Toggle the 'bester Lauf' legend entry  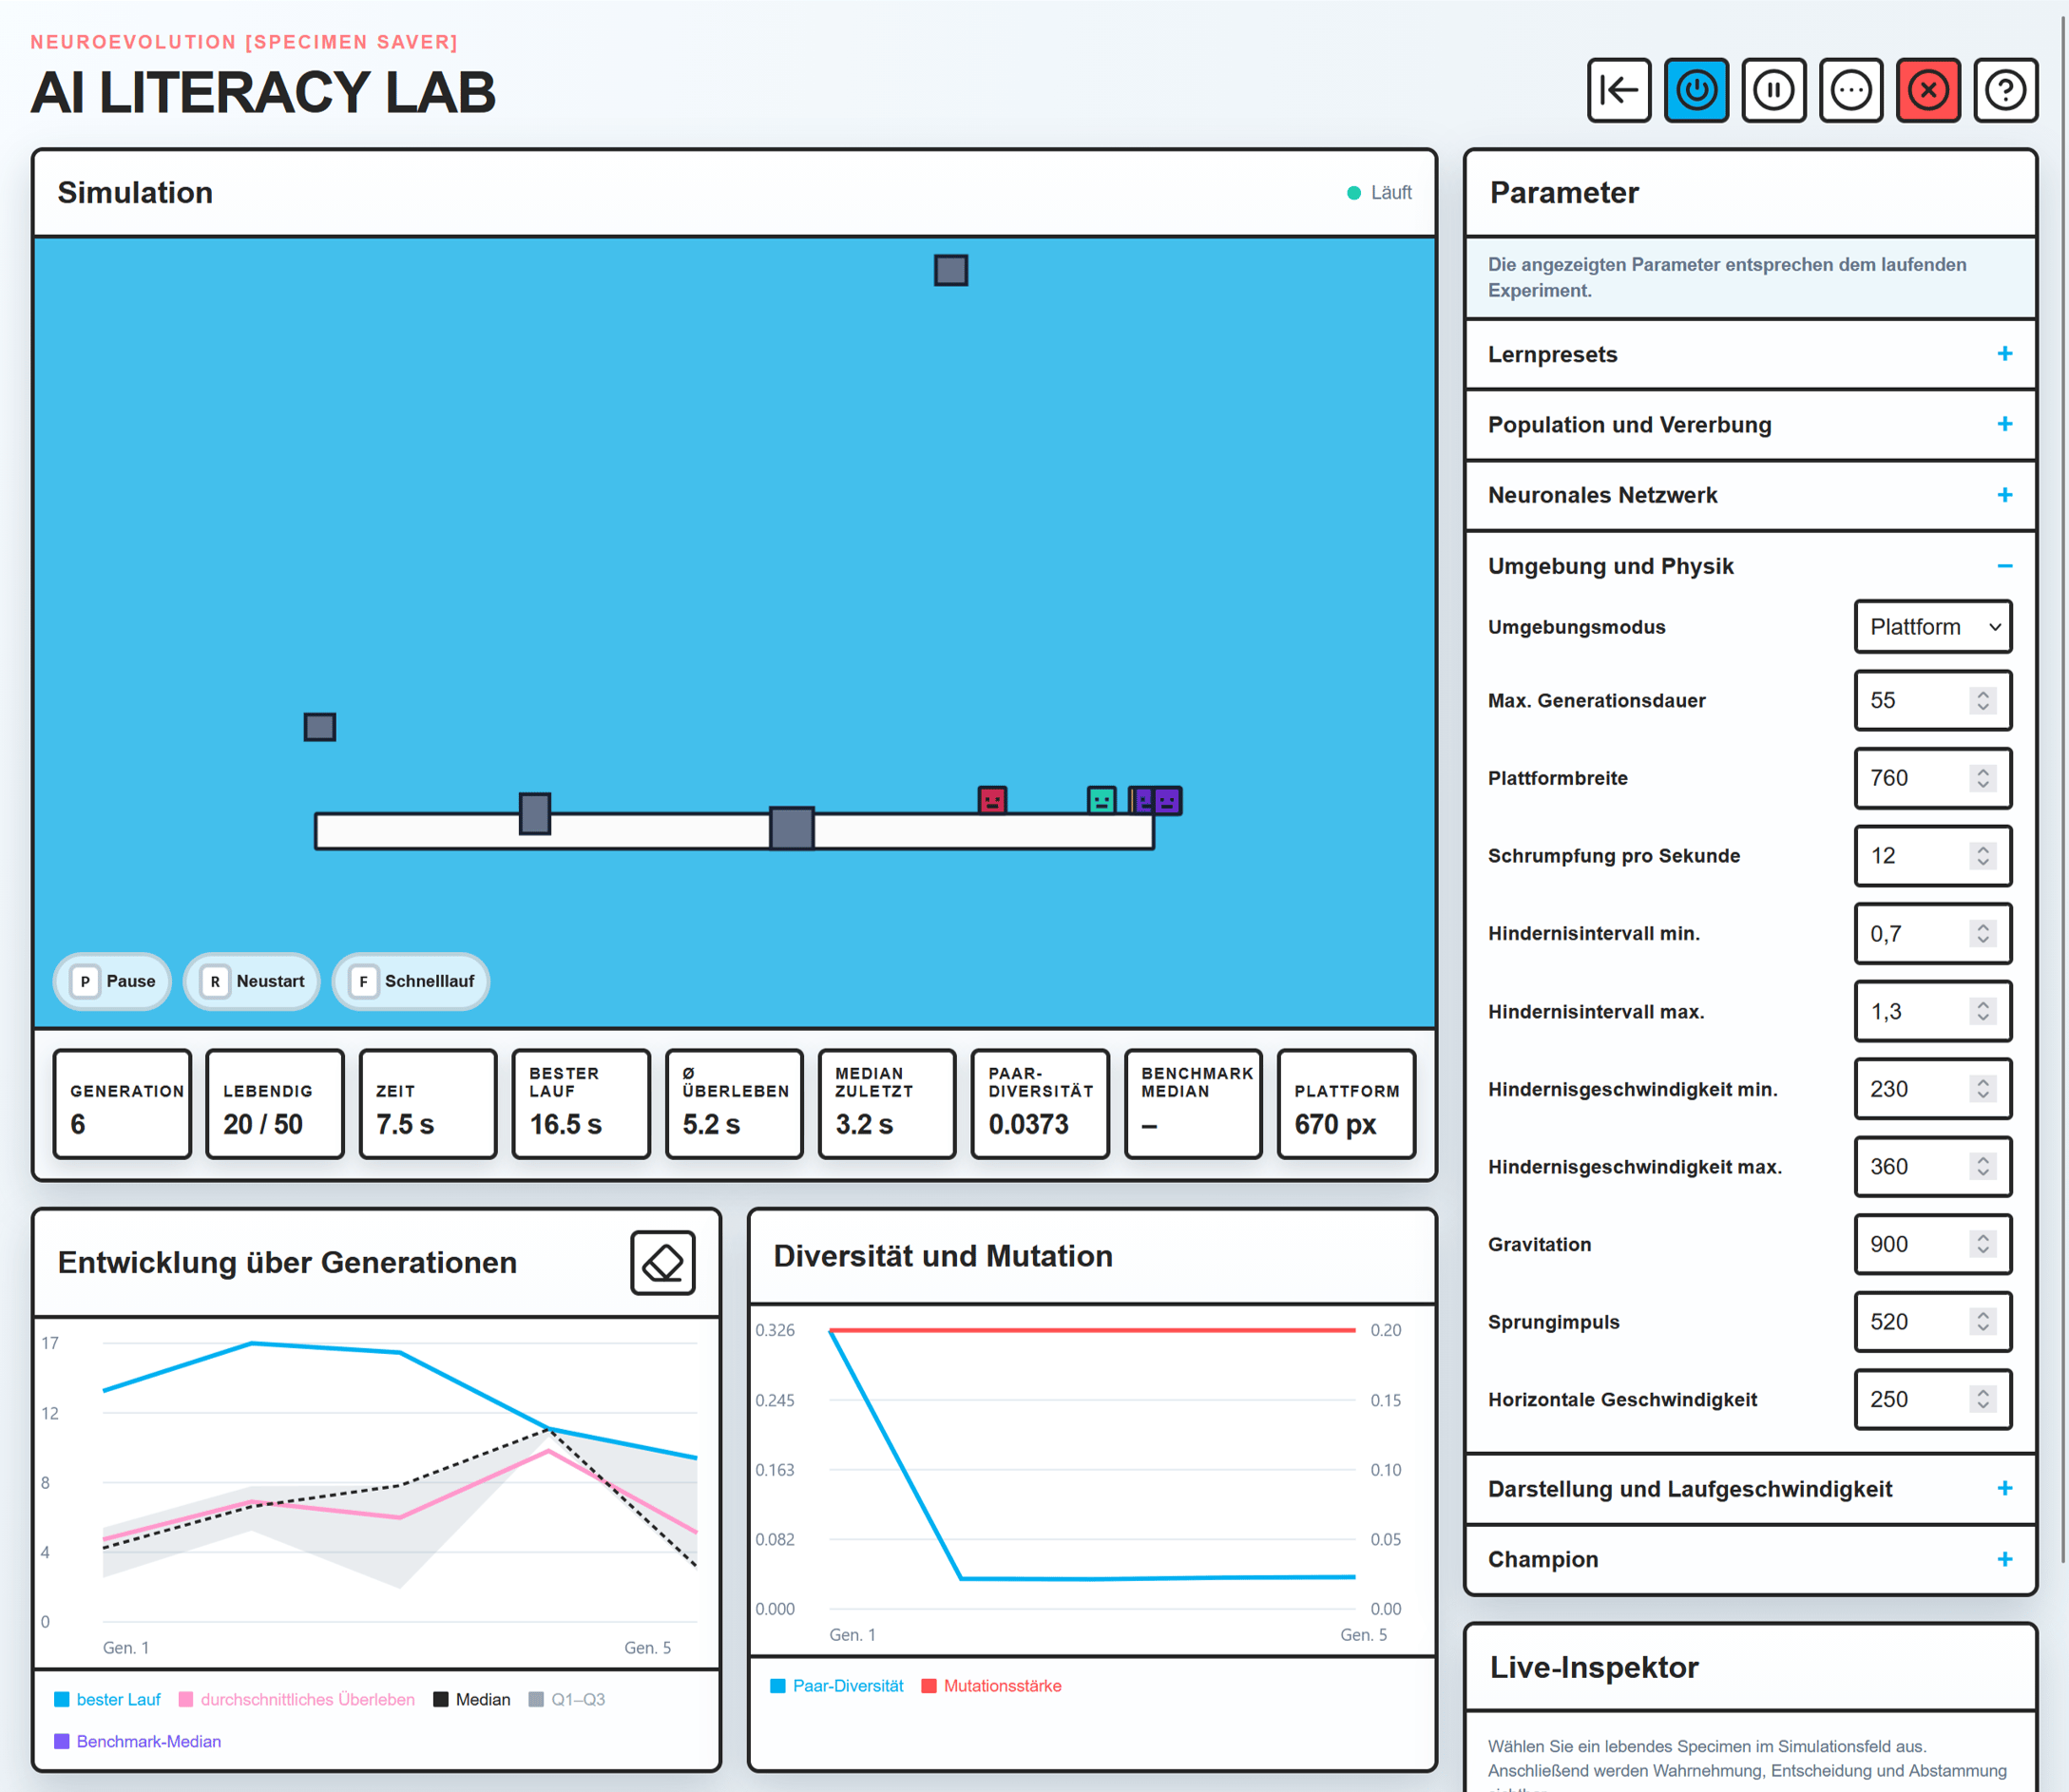(107, 1699)
